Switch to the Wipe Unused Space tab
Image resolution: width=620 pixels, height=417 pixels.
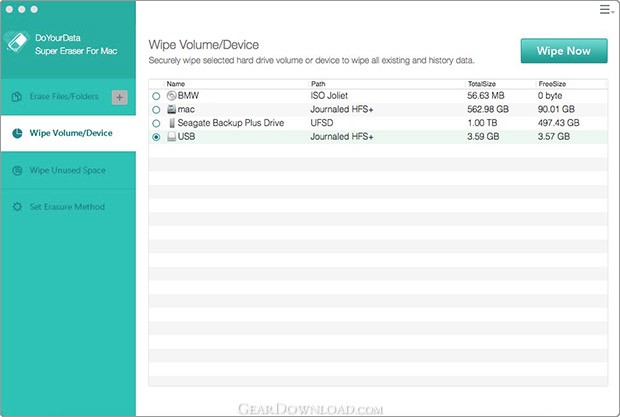click(68, 170)
